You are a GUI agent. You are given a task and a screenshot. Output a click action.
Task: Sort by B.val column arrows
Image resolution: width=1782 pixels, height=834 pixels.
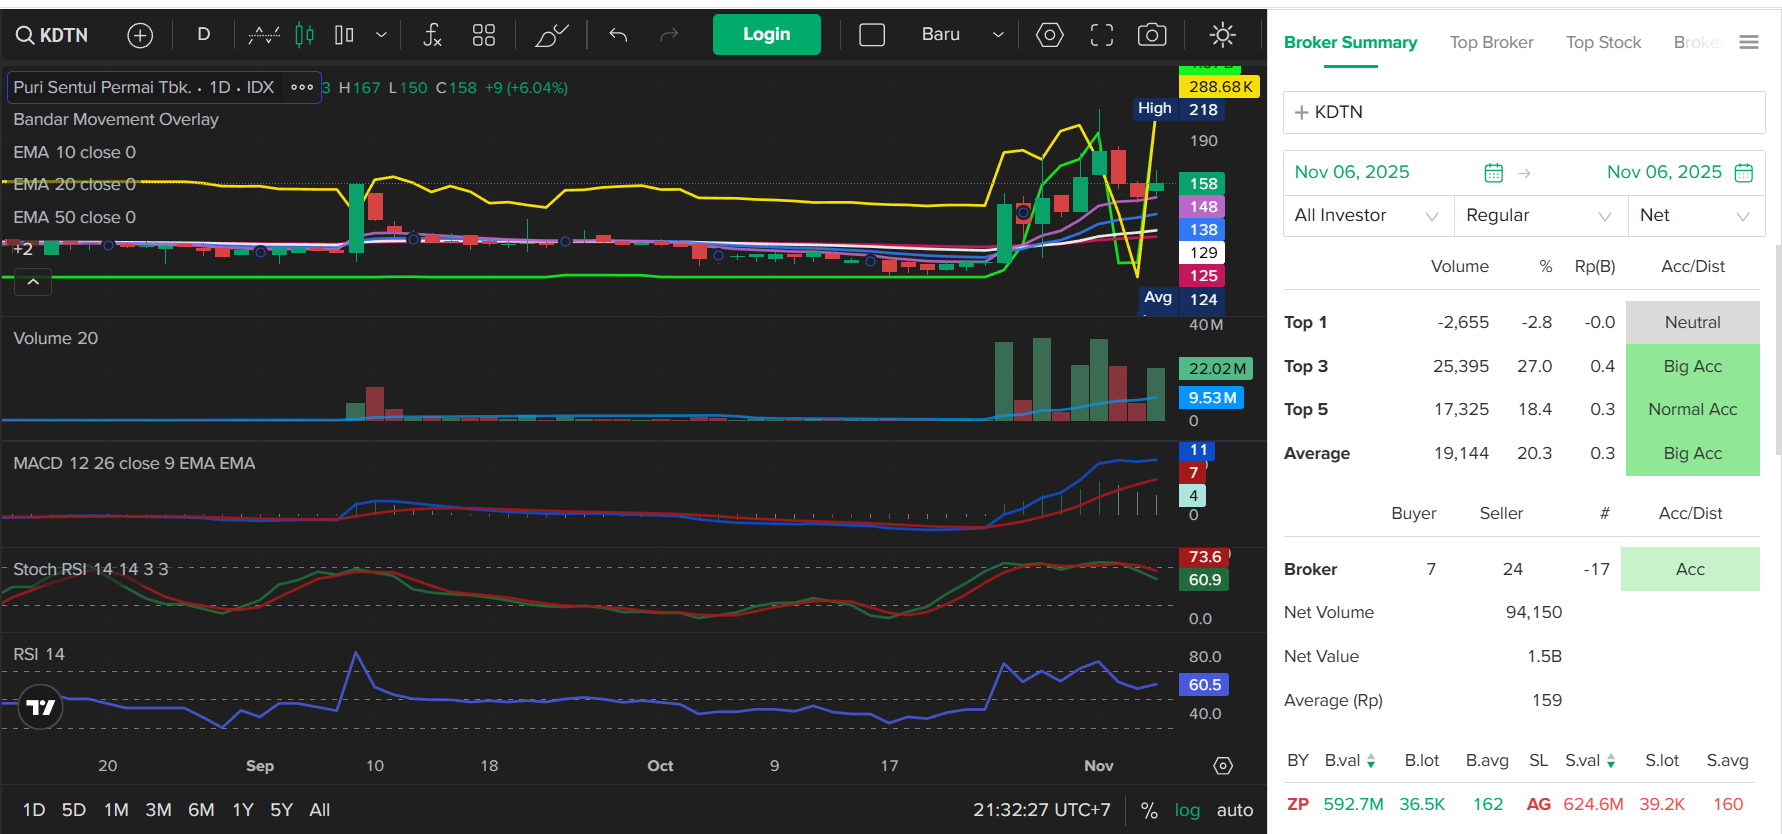click(x=1371, y=761)
